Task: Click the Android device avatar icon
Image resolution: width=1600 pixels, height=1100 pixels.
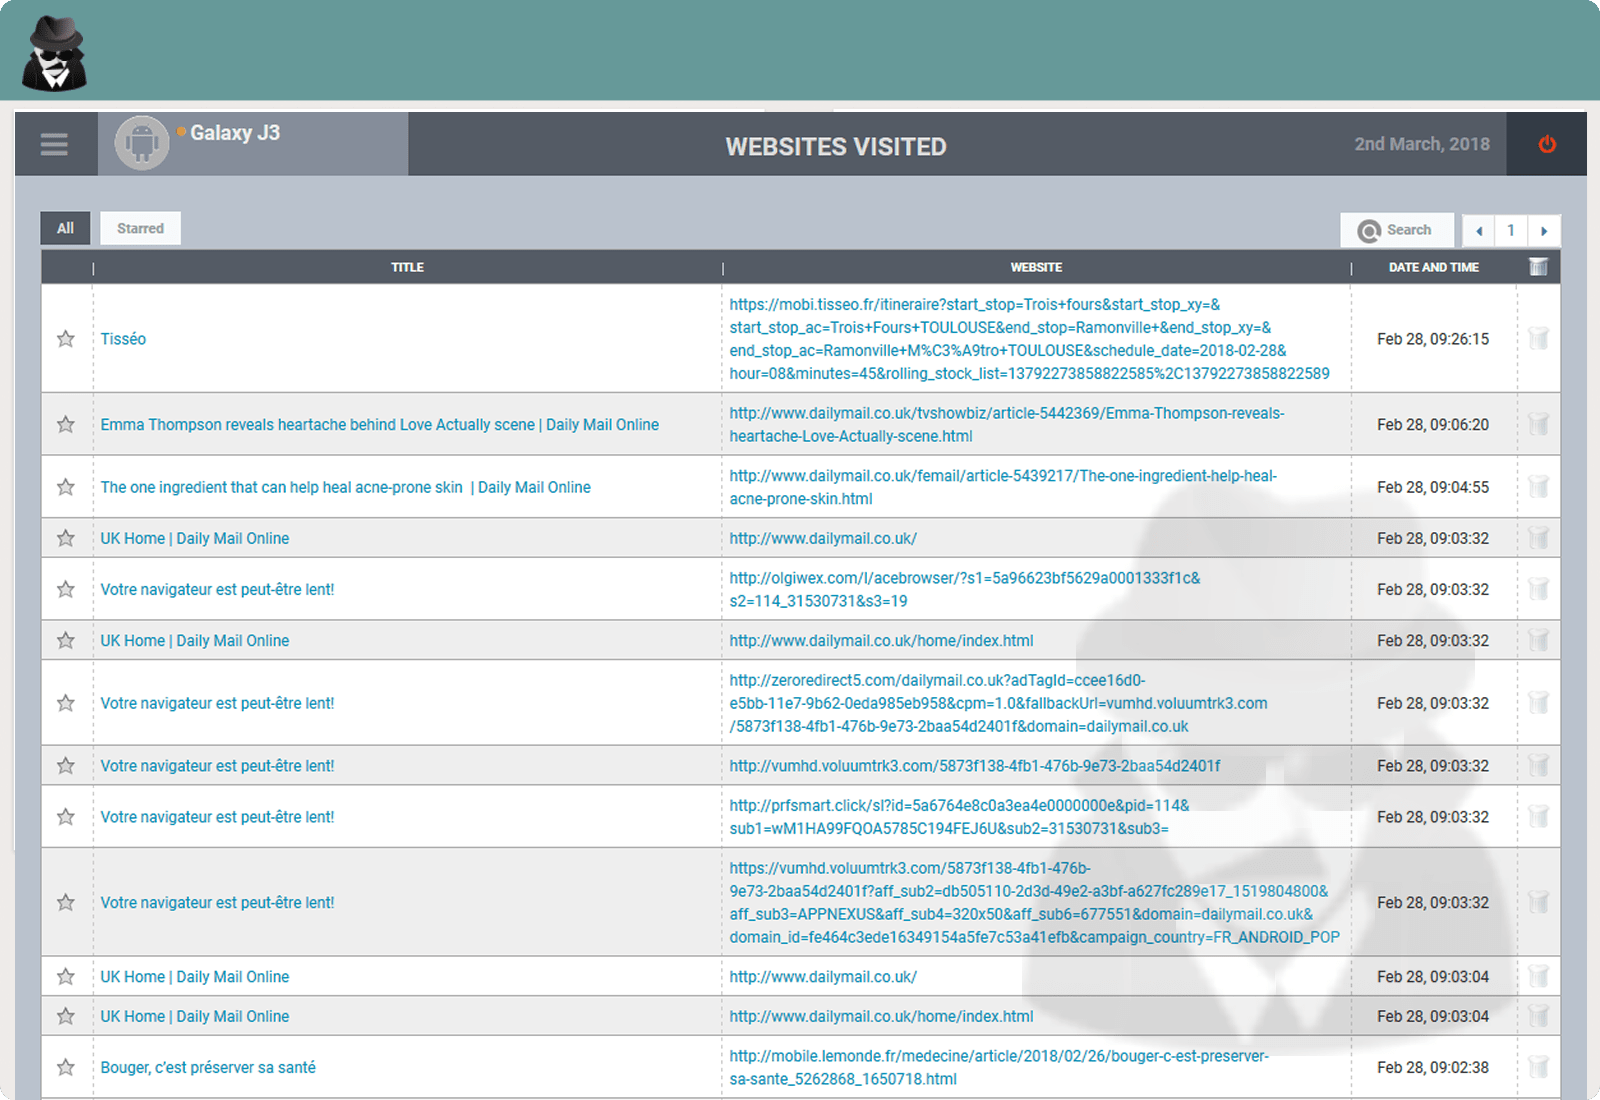Action: coord(142,143)
